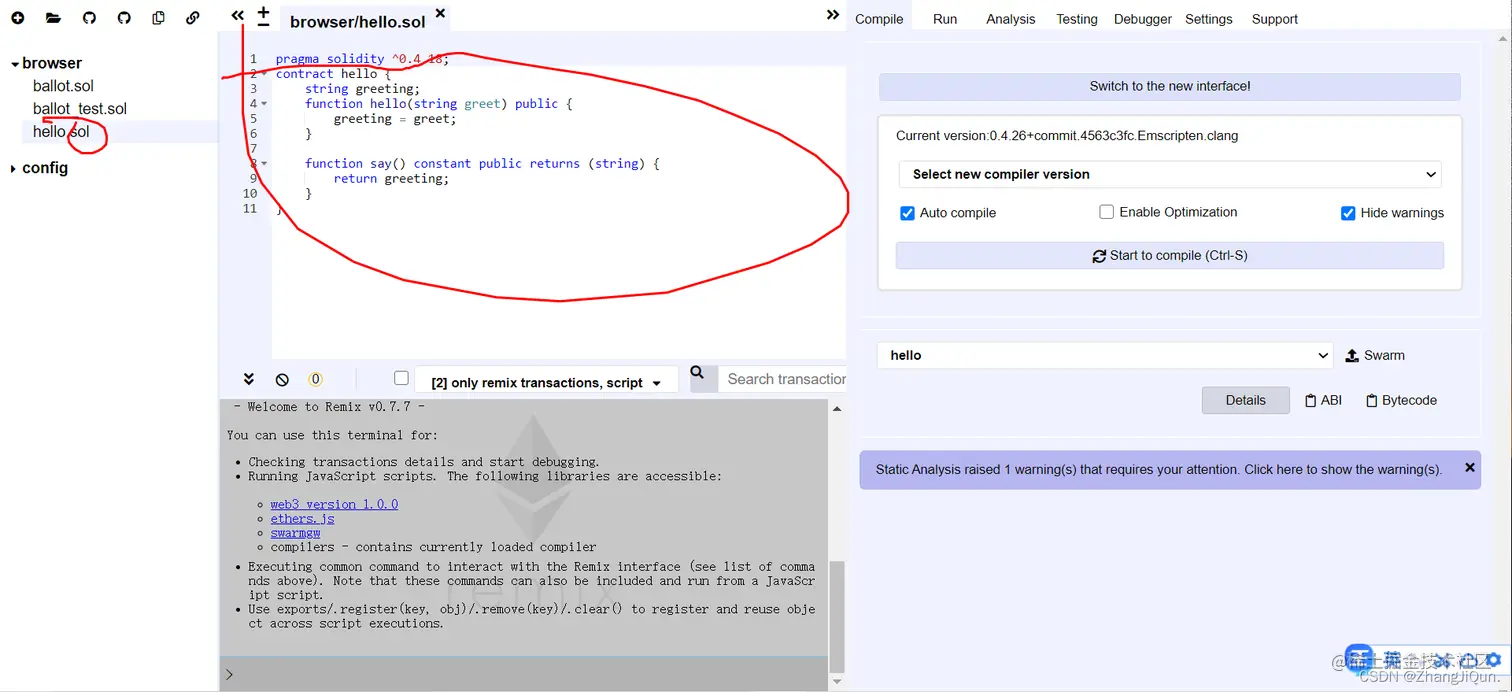The height and width of the screenshot is (692, 1512).
Task: Collapse the browser folder in file tree
Action: tap(15, 64)
